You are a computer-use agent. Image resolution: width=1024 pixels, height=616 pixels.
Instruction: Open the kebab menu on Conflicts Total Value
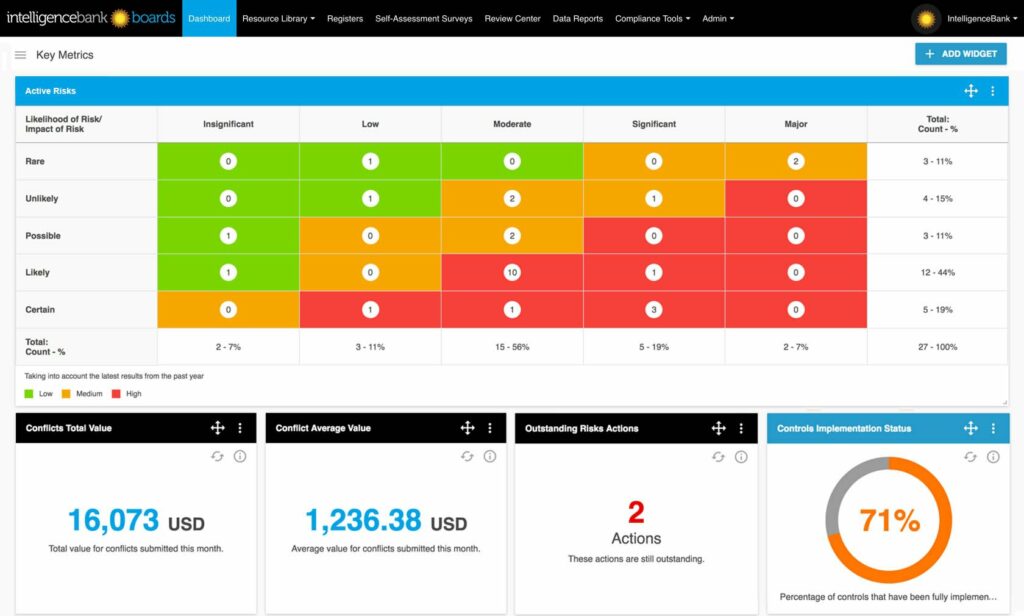coord(240,427)
